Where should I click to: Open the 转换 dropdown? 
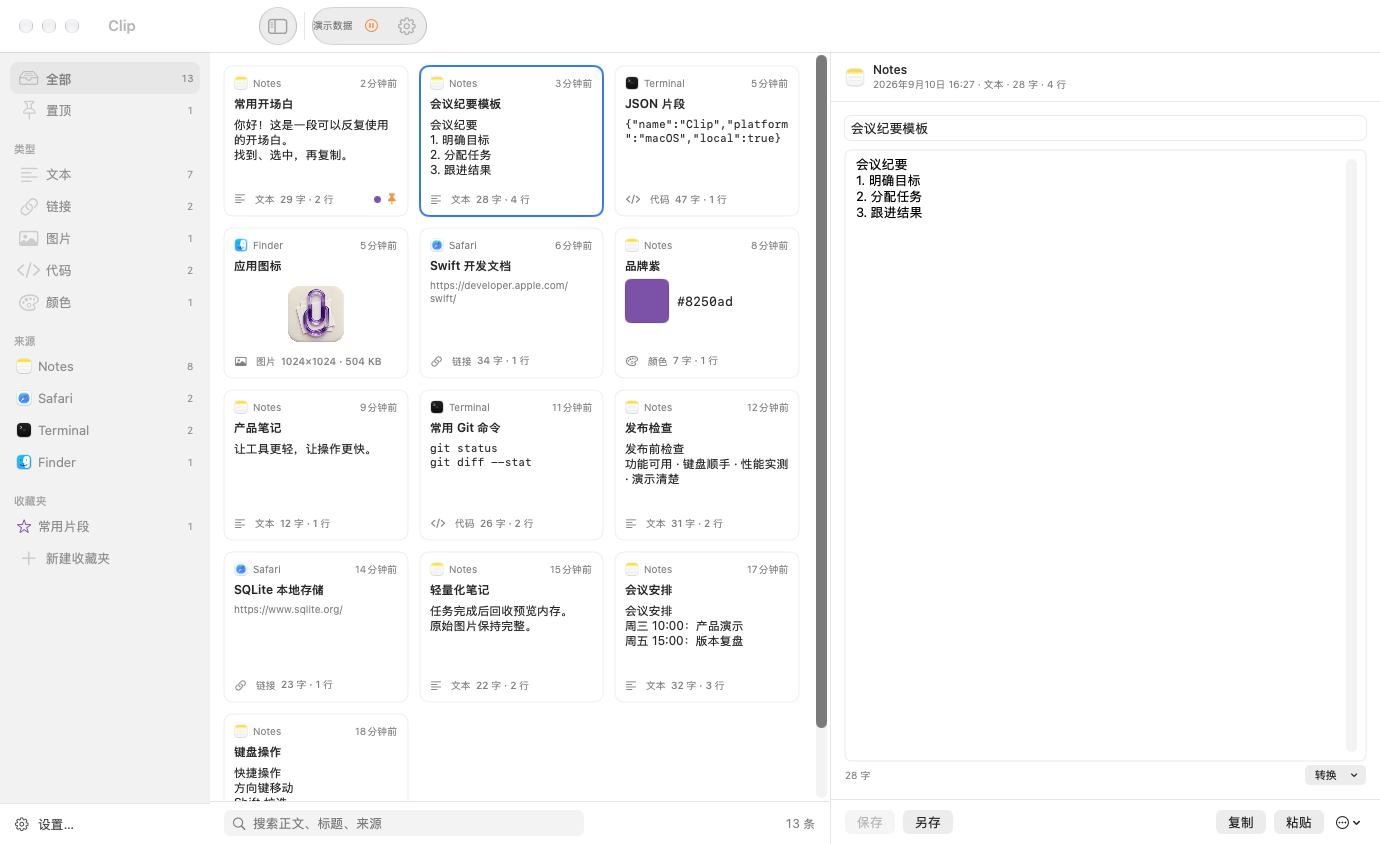[1335, 775]
